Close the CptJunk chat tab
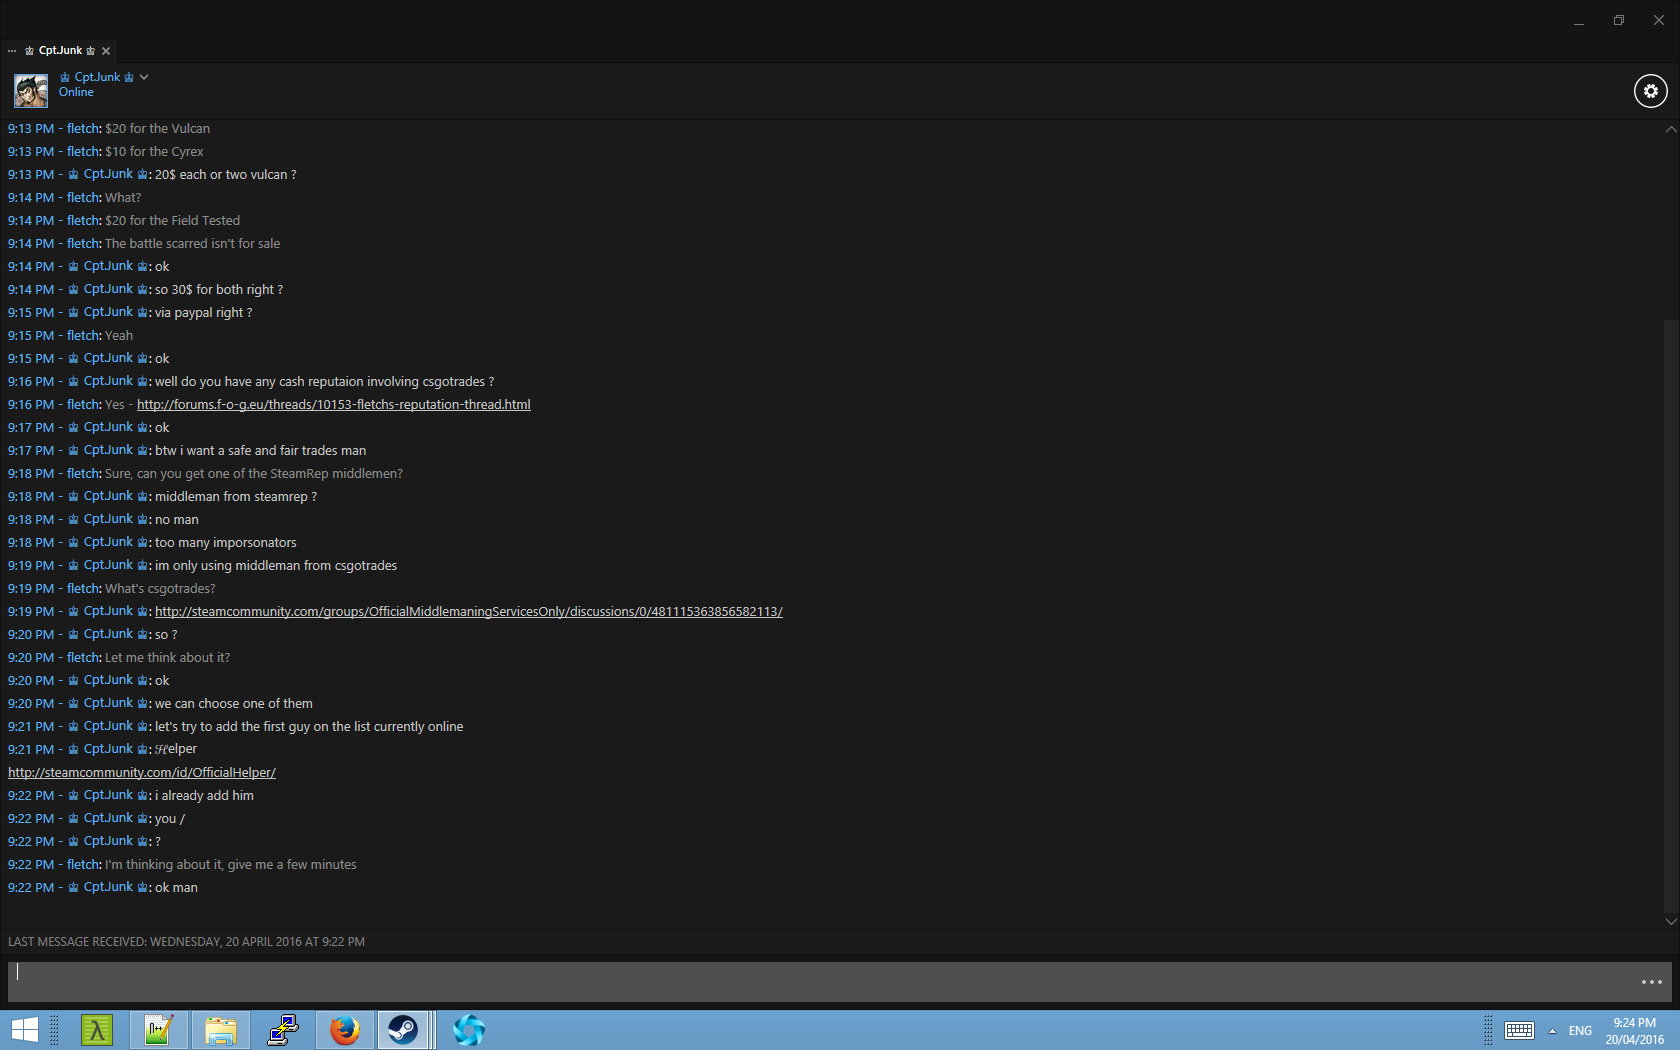This screenshot has width=1680, height=1050. [x=106, y=51]
